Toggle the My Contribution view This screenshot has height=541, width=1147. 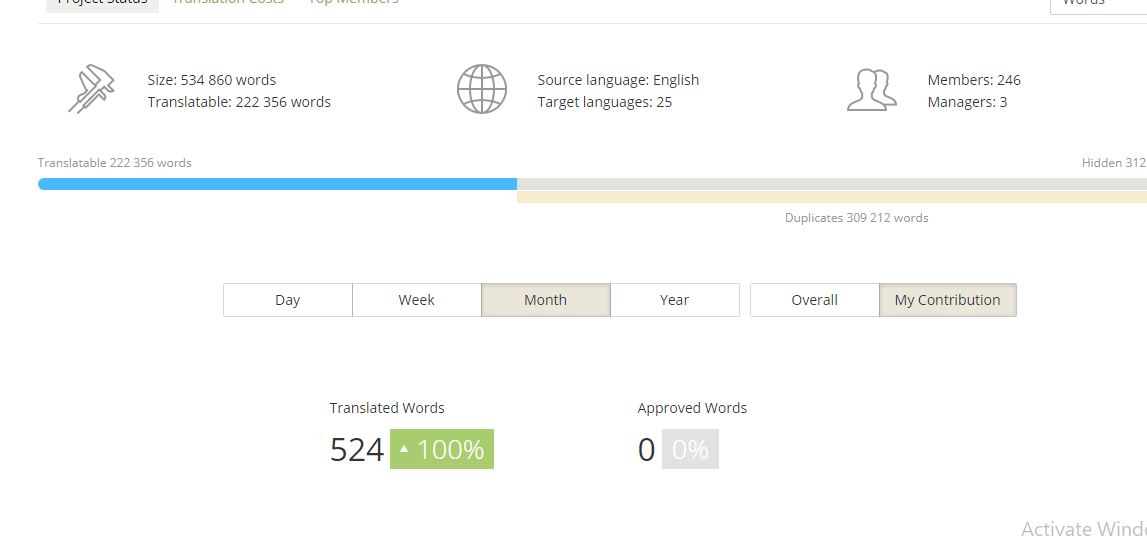[948, 300]
